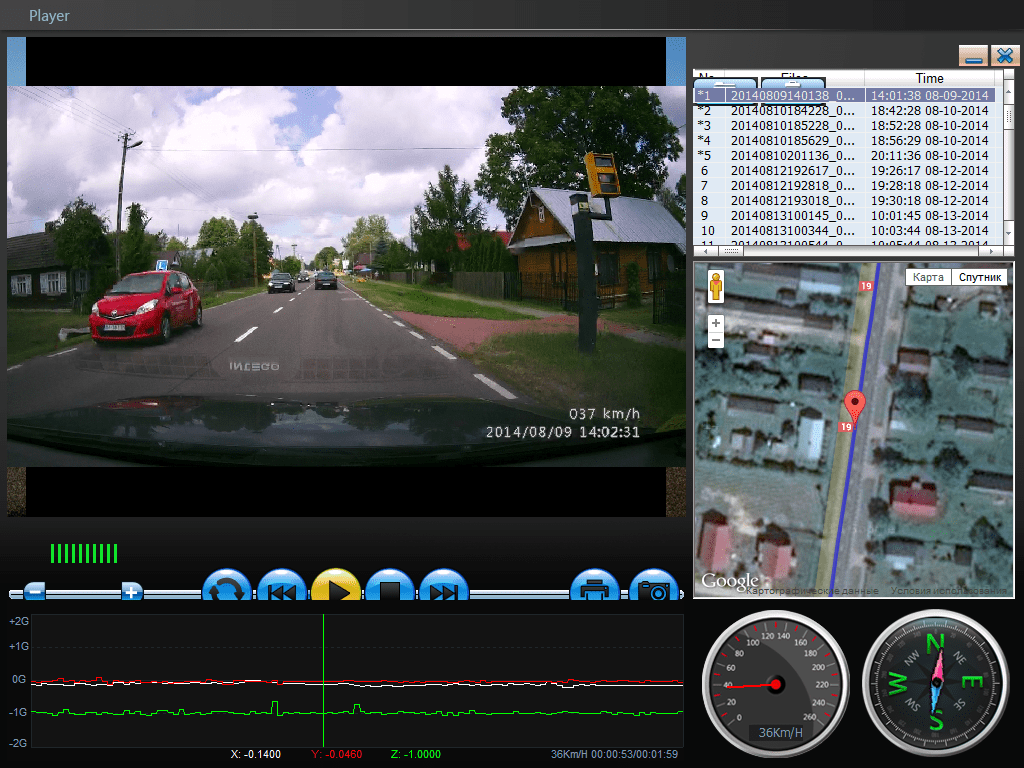Zoom out on the map
Viewport: 1024px width, 768px height.
pyautogui.click(x=716, y=341)
